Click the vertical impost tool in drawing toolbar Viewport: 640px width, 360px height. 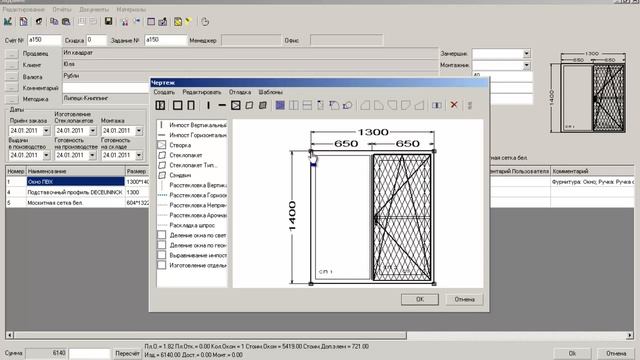(208, 105)
